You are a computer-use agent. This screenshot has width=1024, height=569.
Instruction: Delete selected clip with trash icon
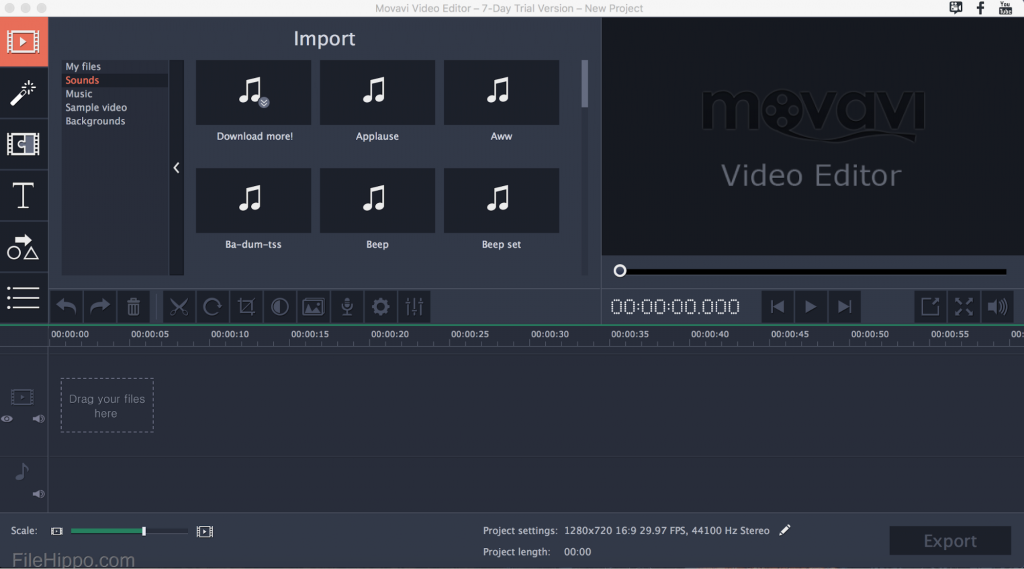[x=133, y=306]
